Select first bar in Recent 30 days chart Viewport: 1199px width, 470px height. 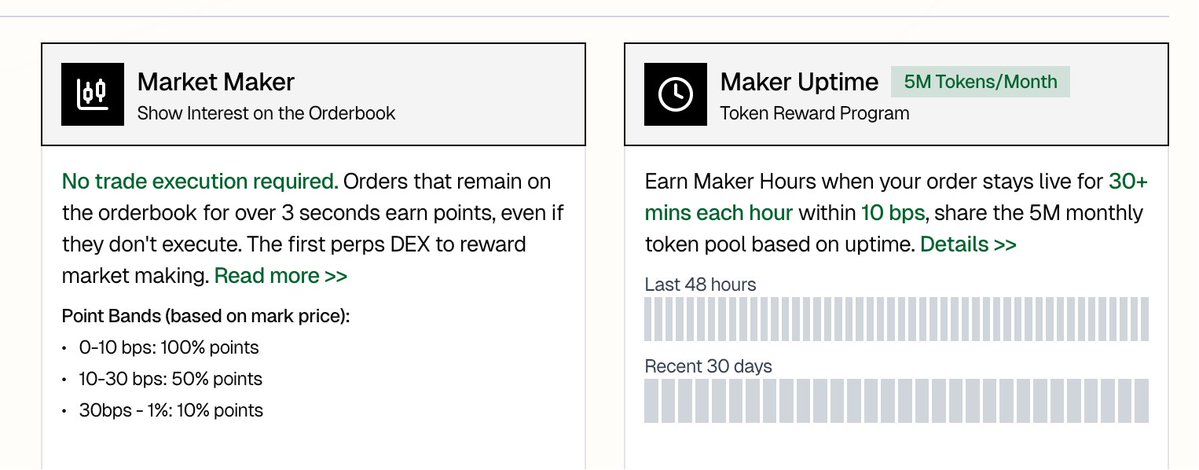653,400
